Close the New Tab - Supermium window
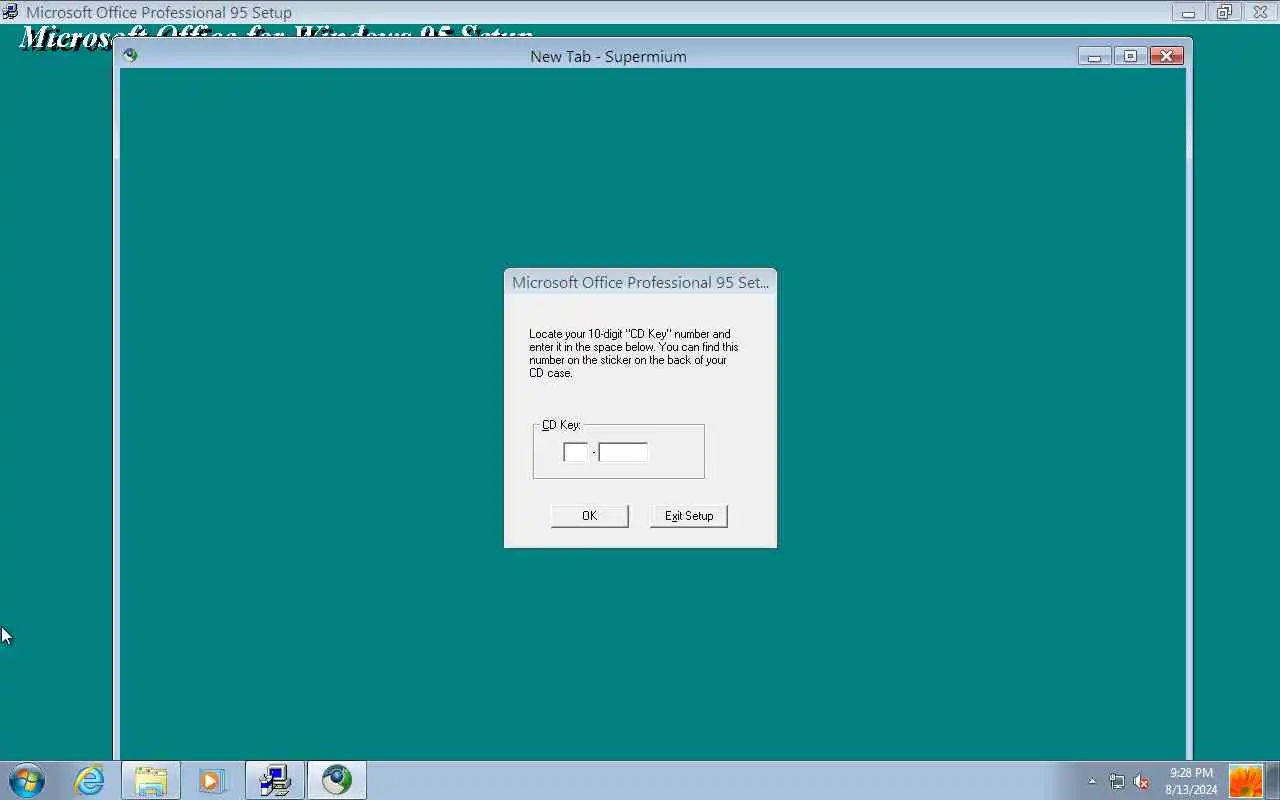1280x800 pixels. coord(1167,56)
